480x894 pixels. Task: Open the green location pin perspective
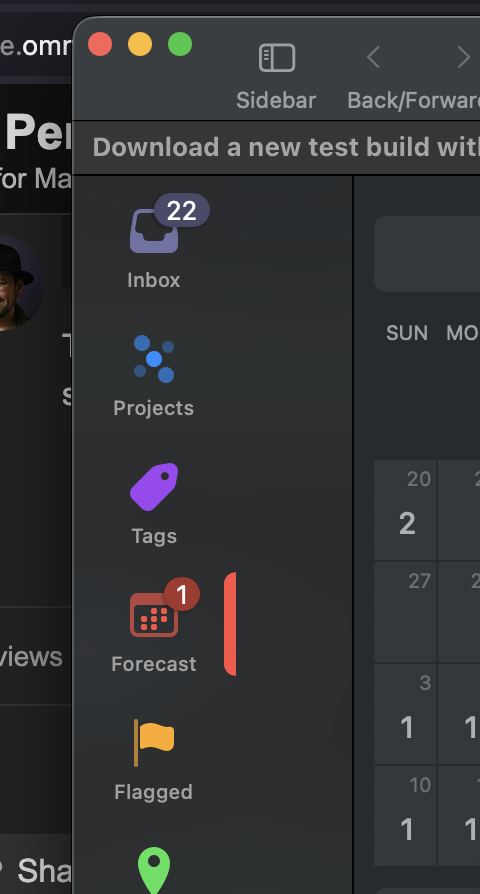coord(154,871)
